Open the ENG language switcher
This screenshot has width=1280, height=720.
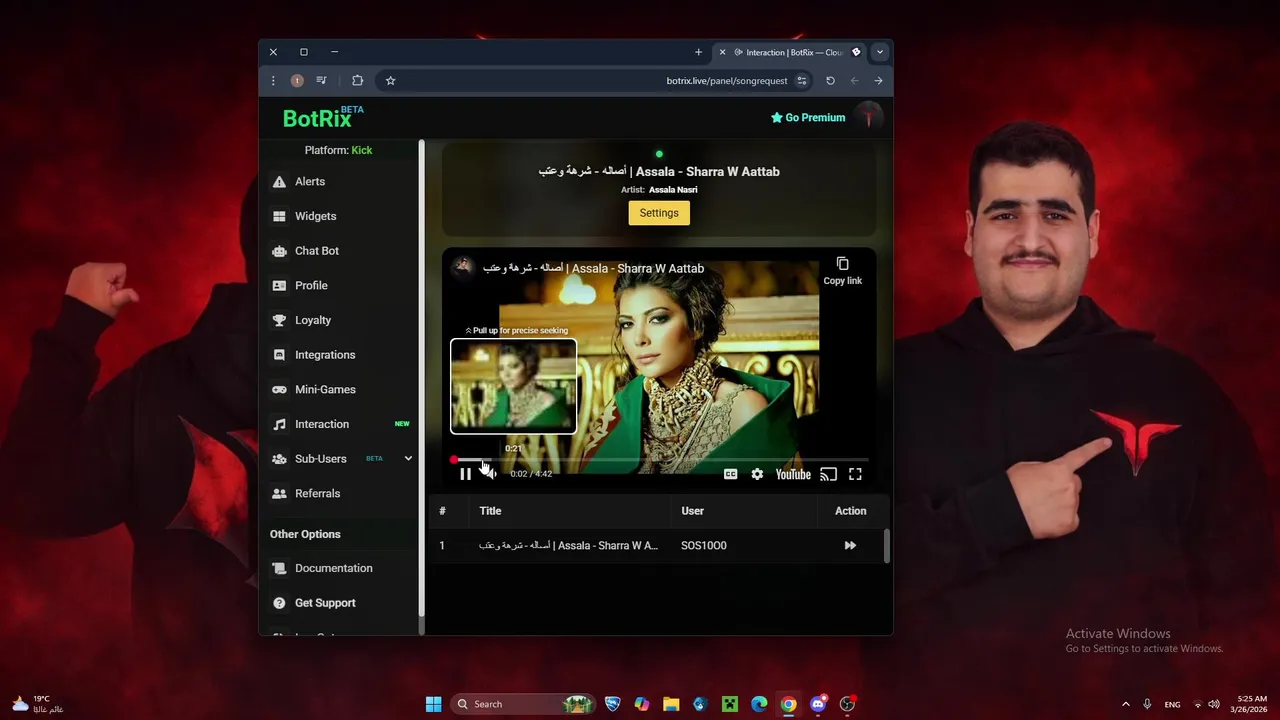pos(1172,704)
